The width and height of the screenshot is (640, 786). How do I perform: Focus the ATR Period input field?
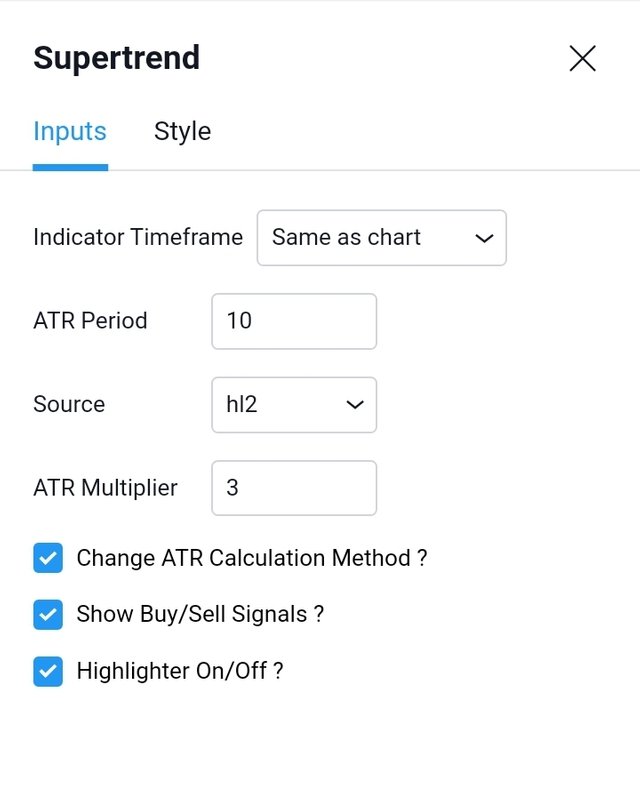[294, 321]
